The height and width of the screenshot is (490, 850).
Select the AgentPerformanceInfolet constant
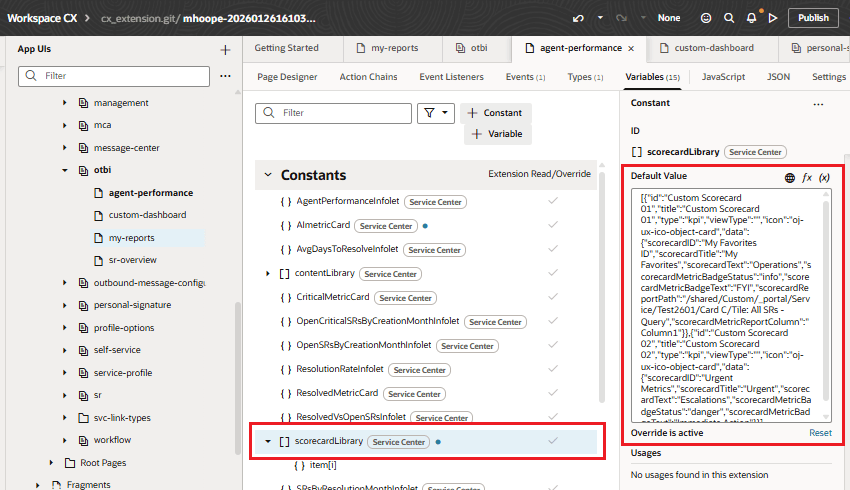pos(347,201)
